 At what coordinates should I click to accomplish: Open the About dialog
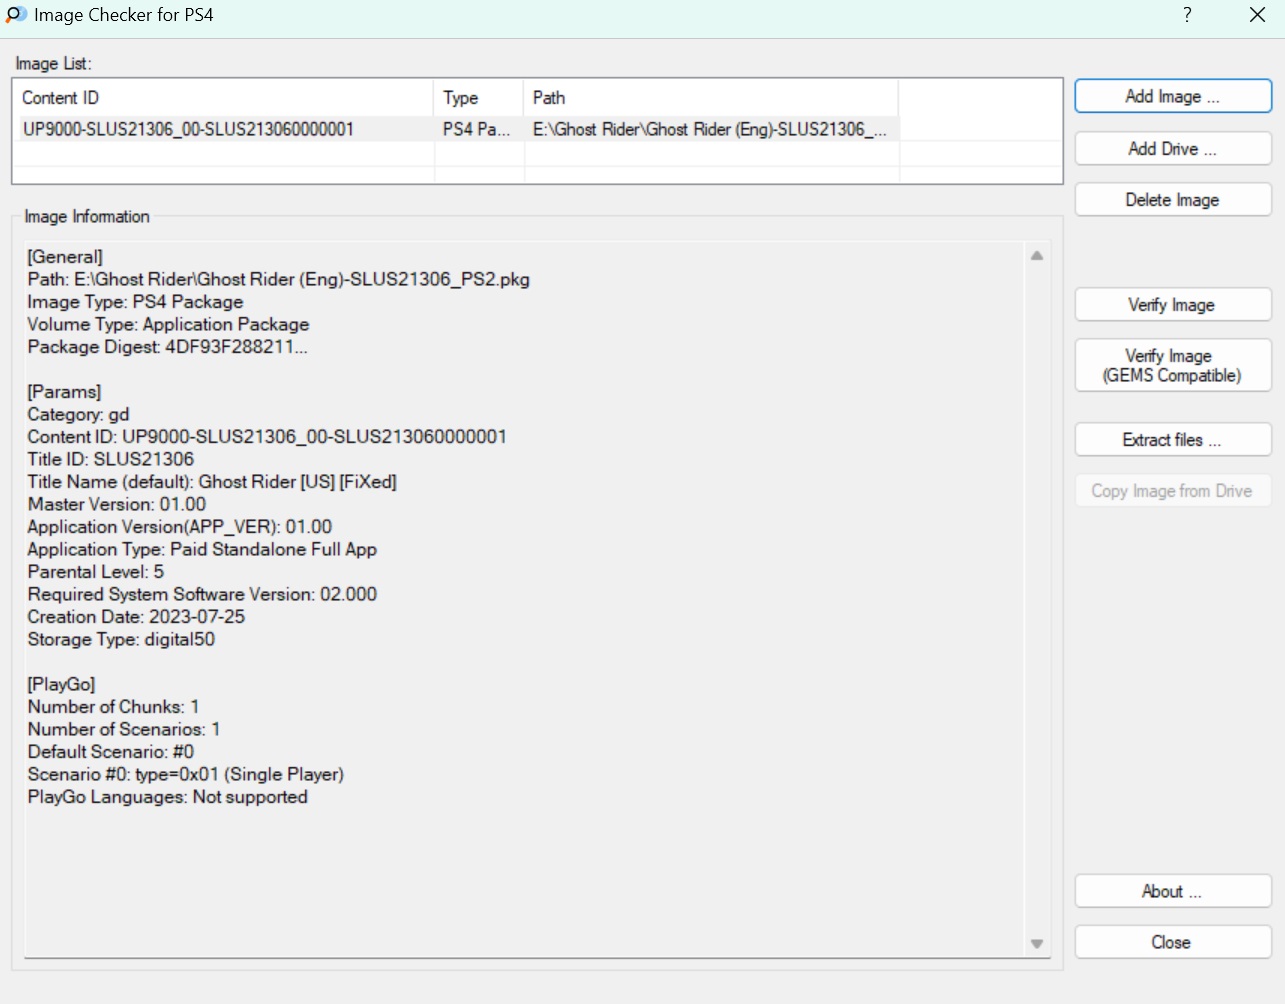[1173, 891]
